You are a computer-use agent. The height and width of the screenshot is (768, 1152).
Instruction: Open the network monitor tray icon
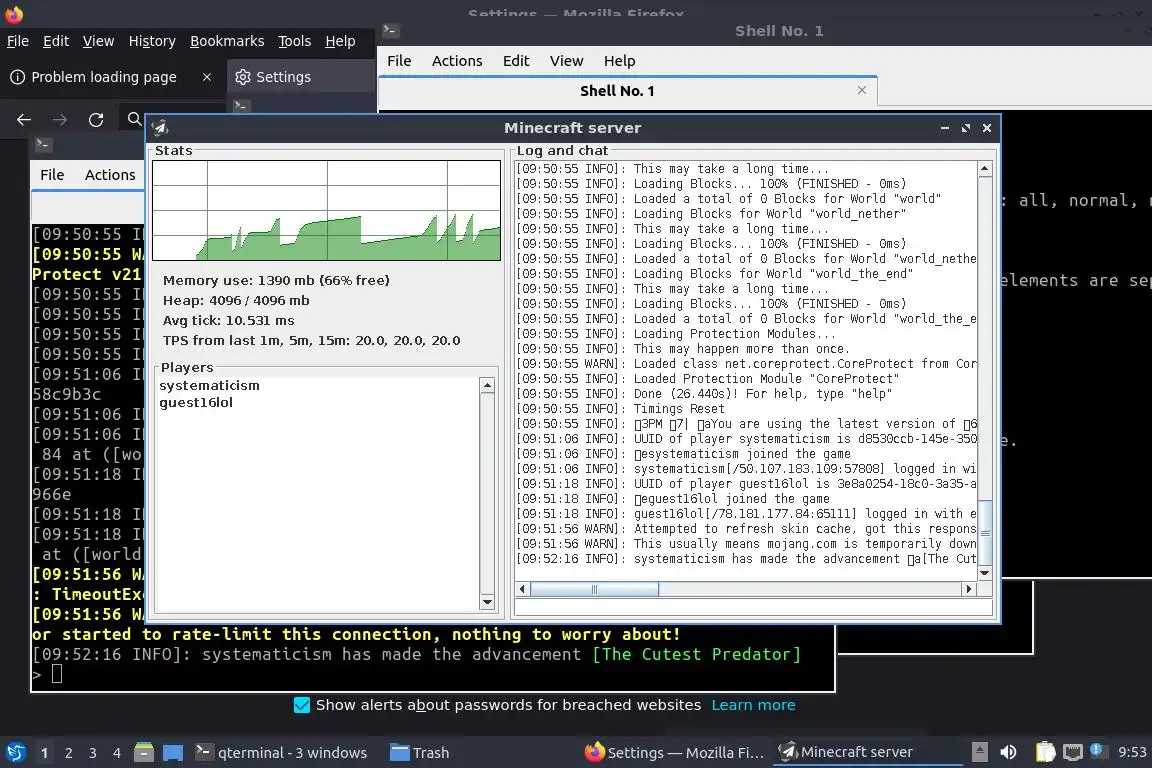point(1073,752)
